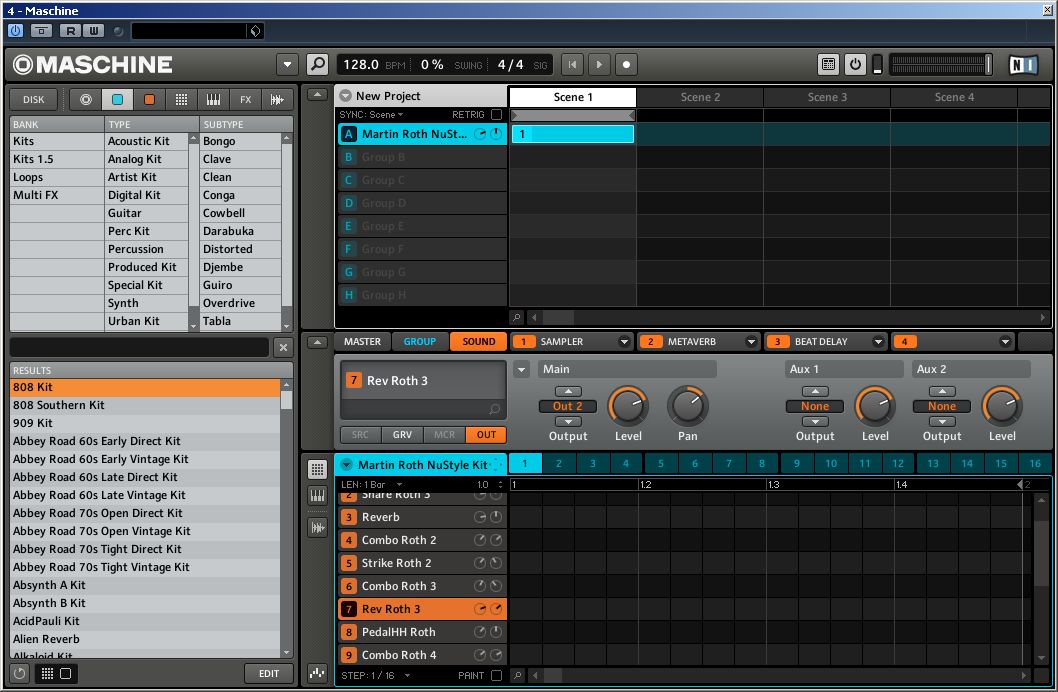Toggle the DISK browser mode

pyautogui.click(x=34, y=99)
